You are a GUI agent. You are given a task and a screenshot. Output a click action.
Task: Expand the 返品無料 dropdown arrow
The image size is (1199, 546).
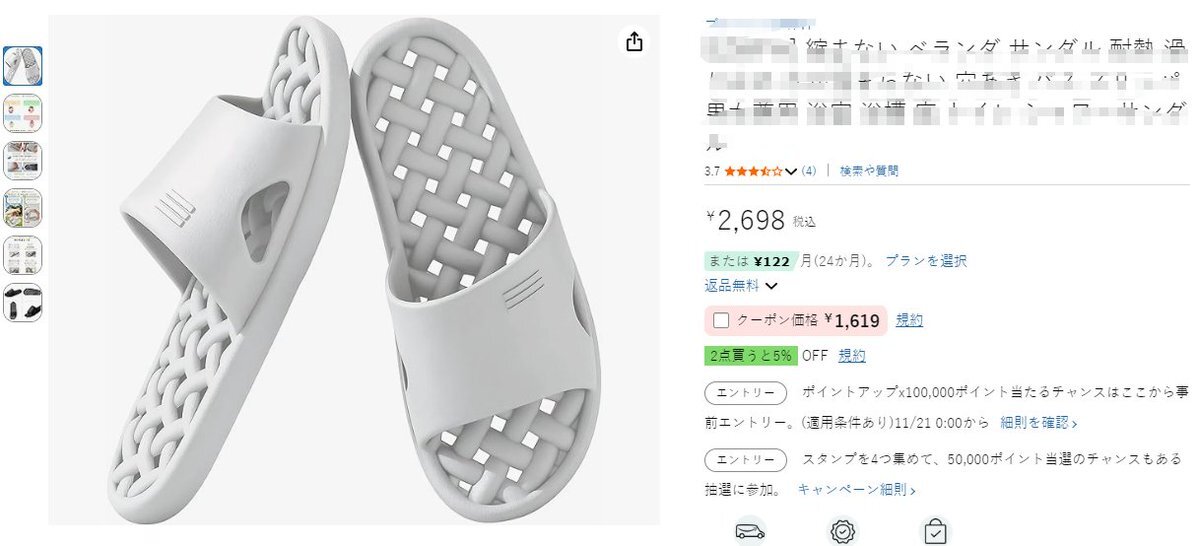tap(771, 286)
